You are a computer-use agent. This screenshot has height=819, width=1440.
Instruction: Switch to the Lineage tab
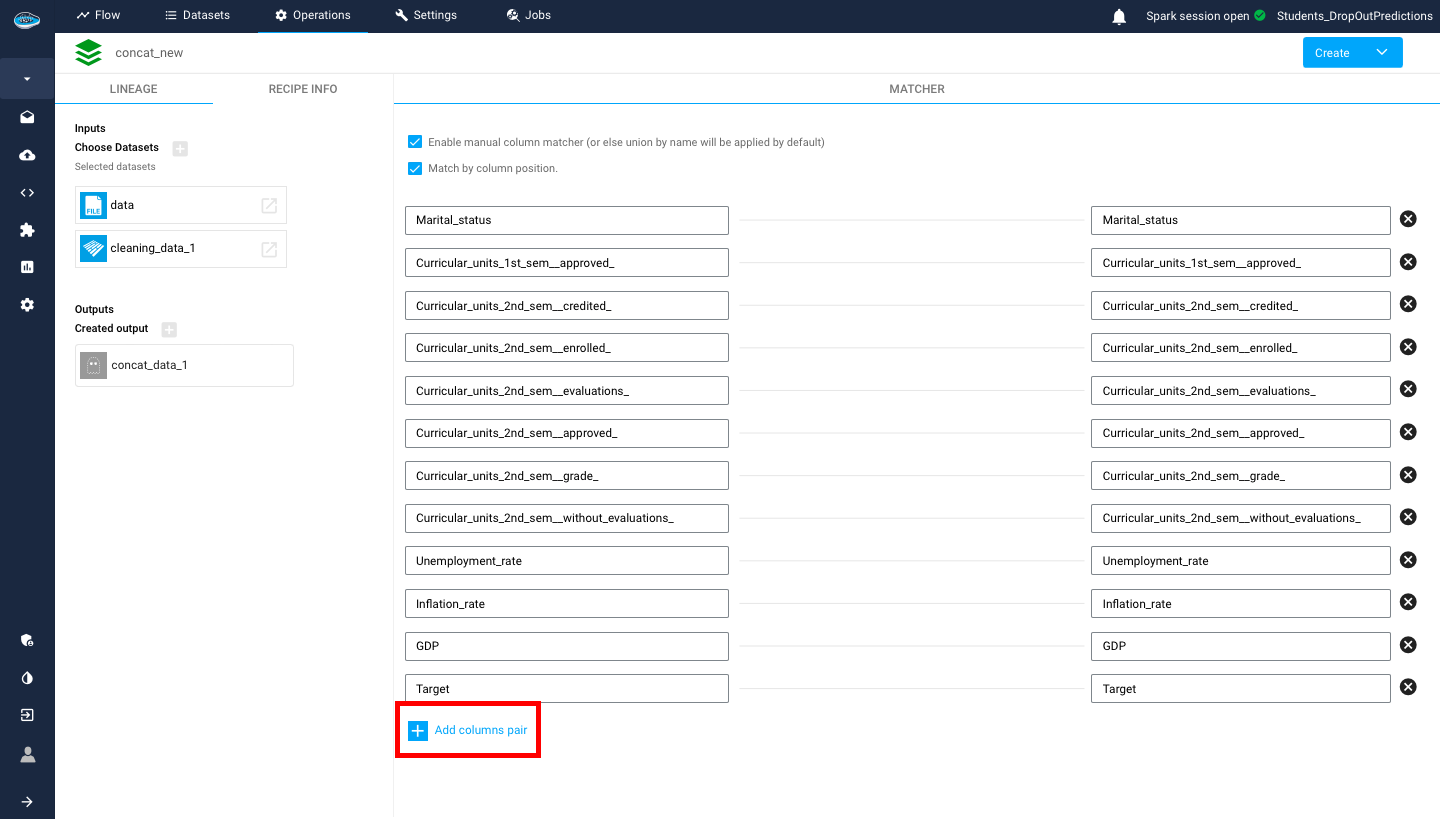coord(133,89)
